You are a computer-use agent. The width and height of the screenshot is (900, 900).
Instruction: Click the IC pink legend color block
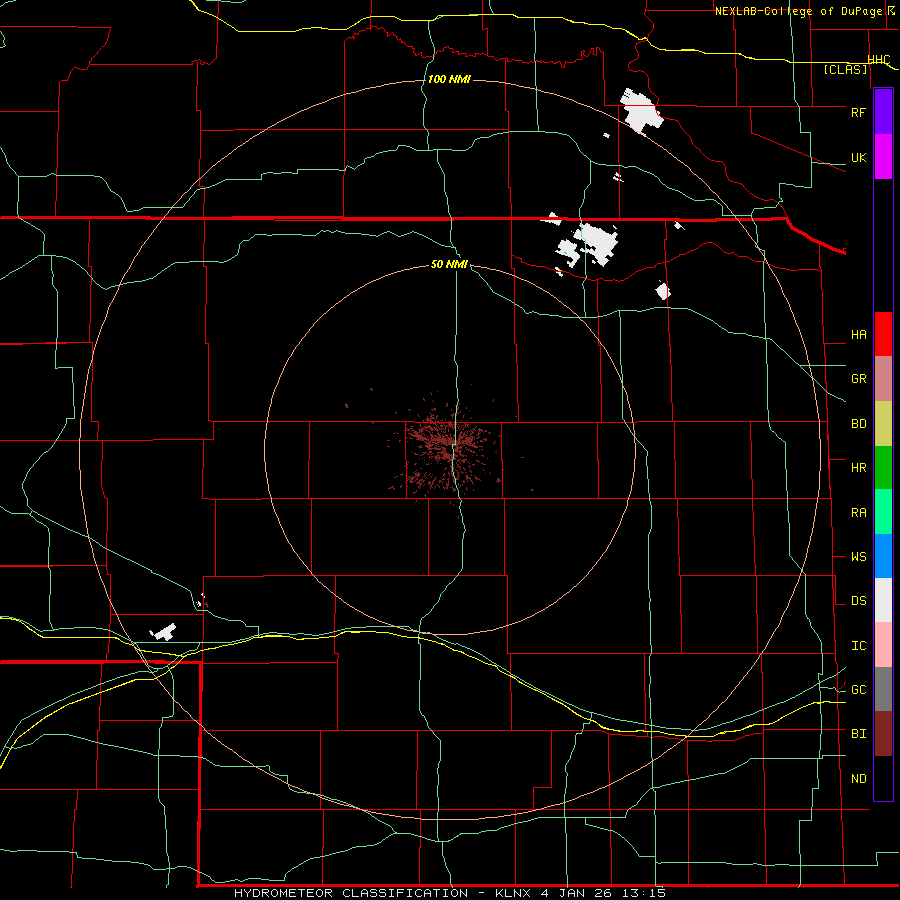[x=883, y=645]
